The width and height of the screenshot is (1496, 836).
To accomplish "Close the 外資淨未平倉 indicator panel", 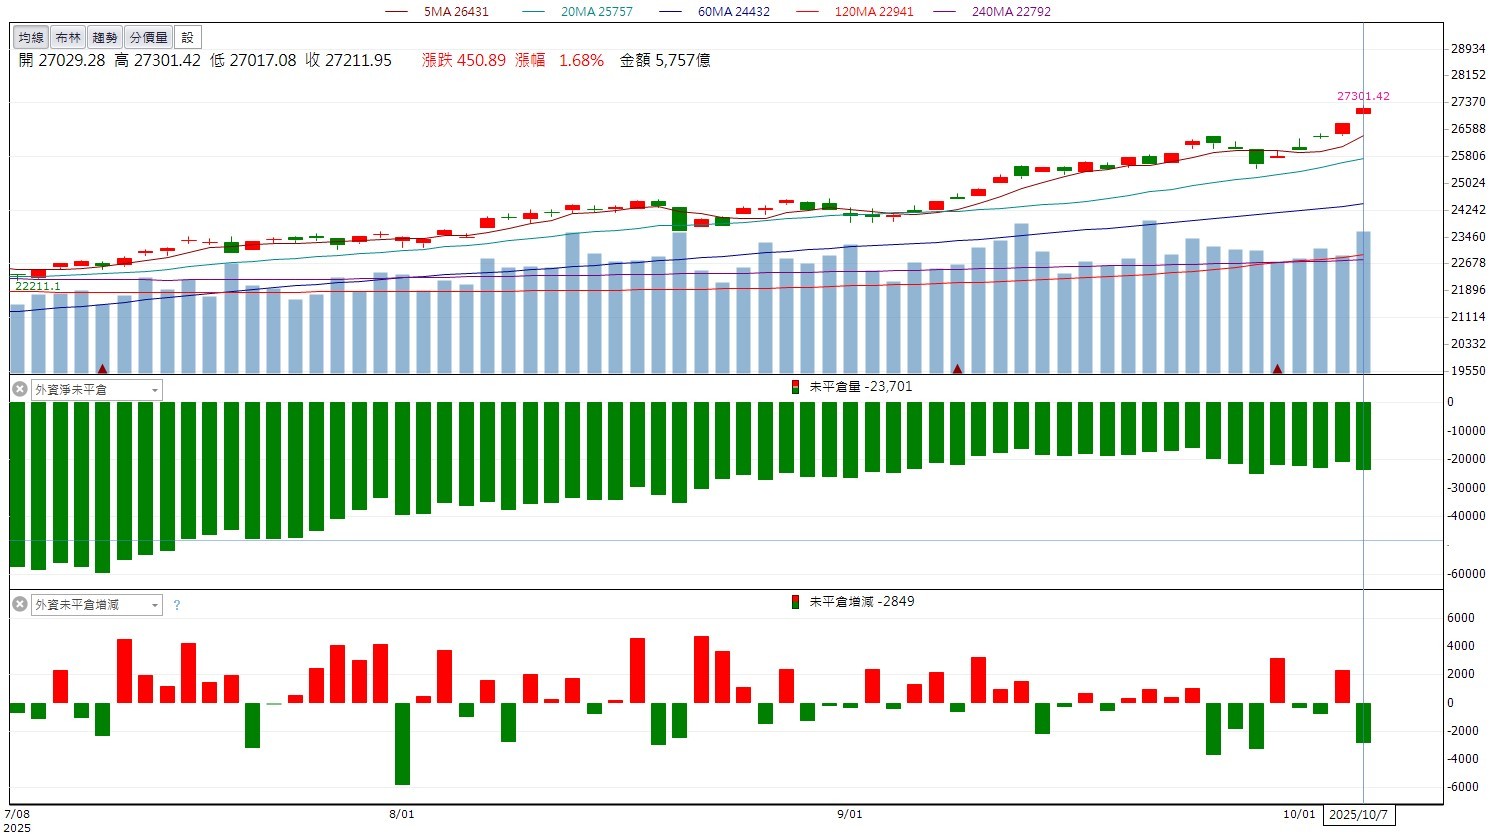I will (19, 389).
